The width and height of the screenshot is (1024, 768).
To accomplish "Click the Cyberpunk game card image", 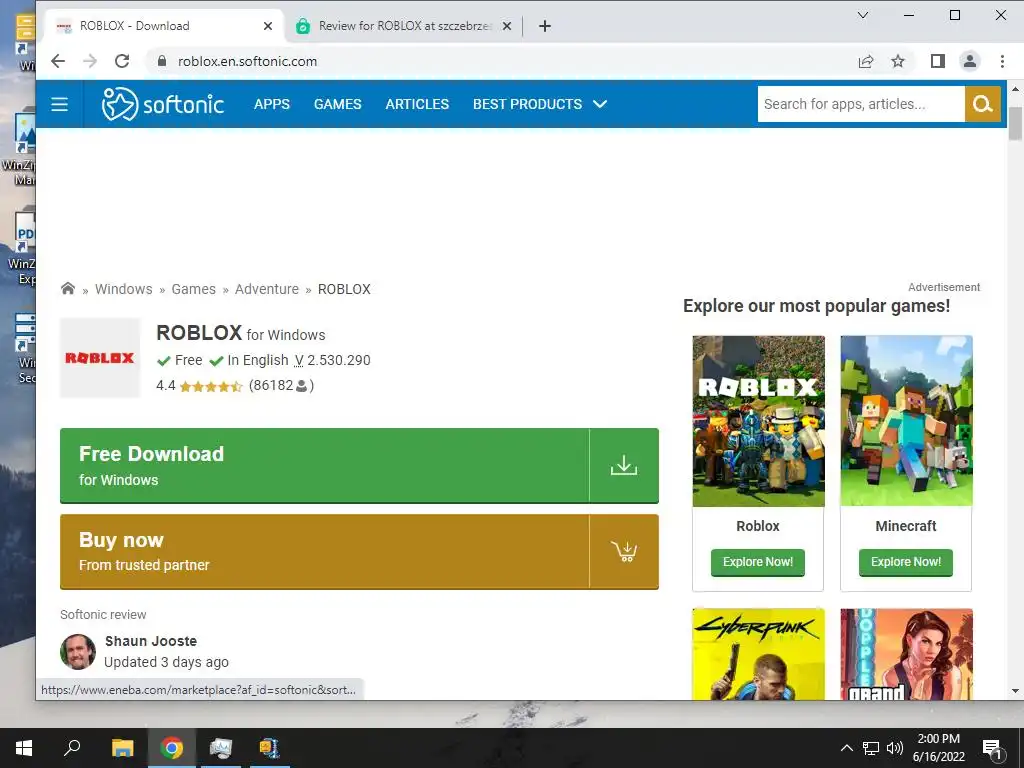I will coord(758,654).
